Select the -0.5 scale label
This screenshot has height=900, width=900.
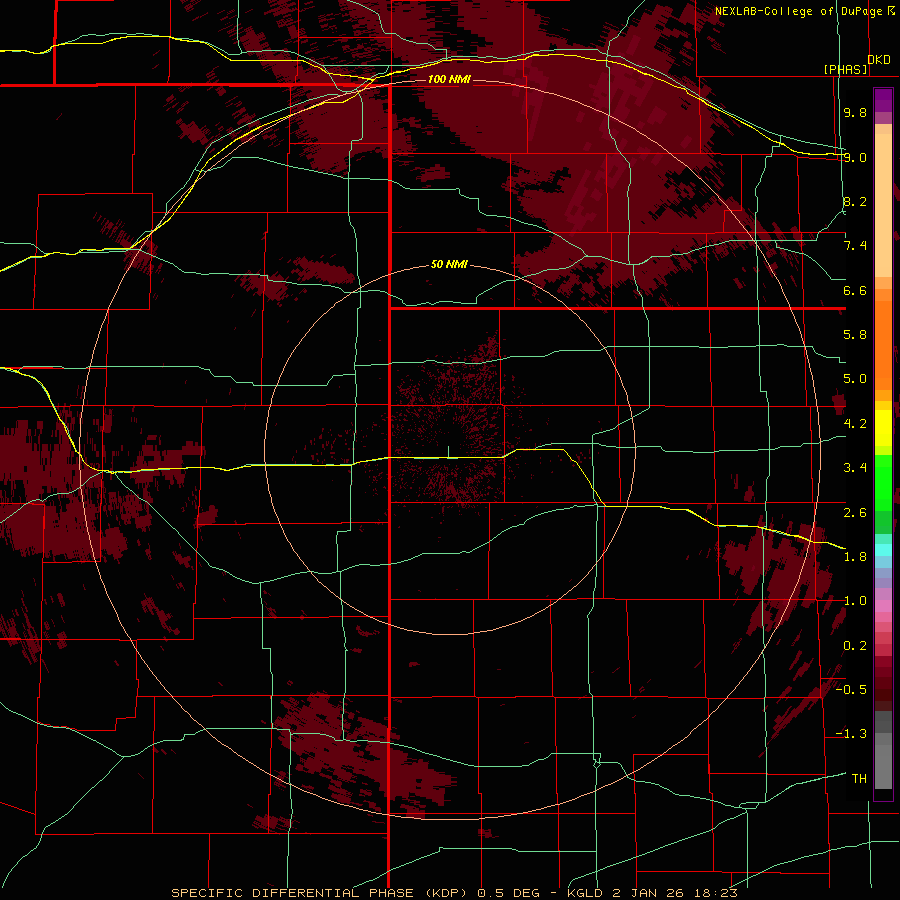pyautogui.click(x=851, y=690)
